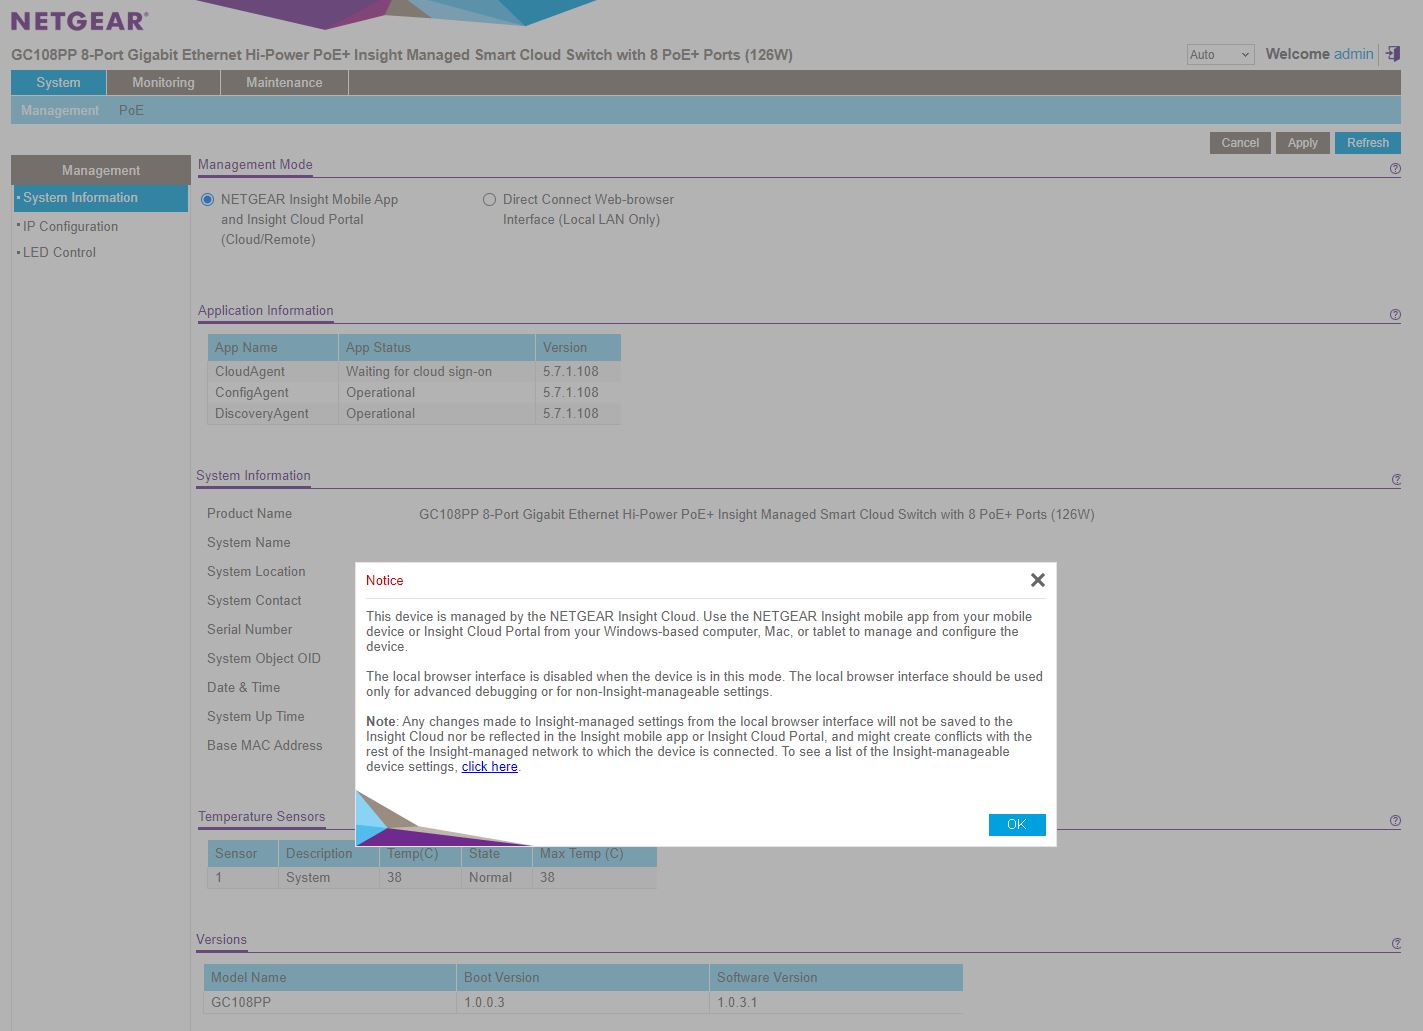Open help for Versions section
Viewport: 1423px width, 1031px height.
click(x=1396, y=944)
